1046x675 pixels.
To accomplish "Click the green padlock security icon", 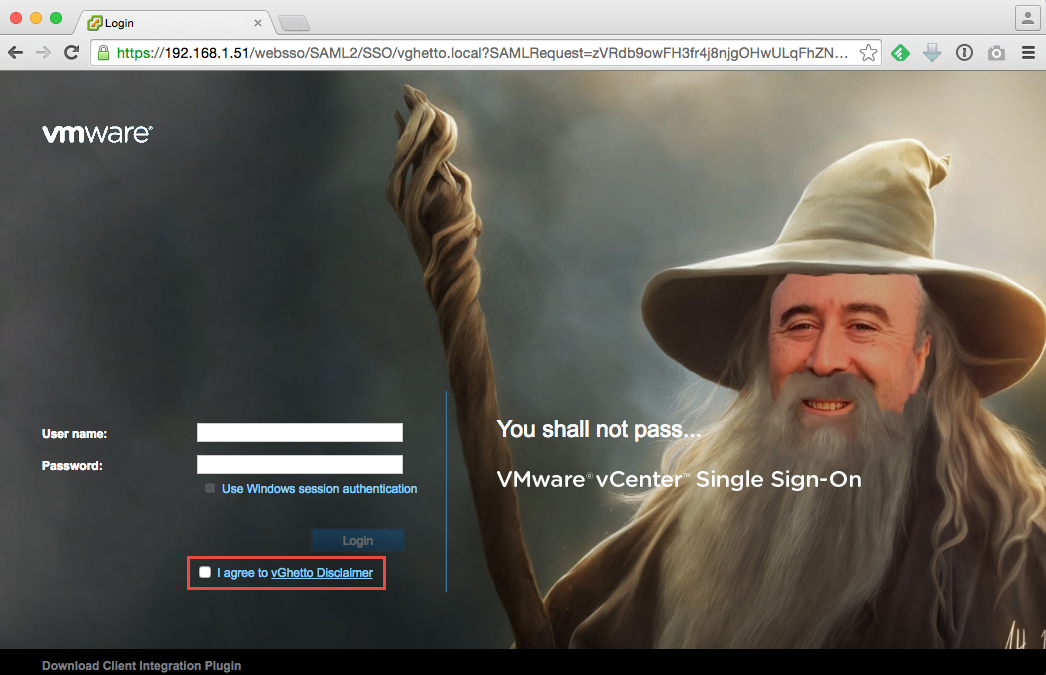I will (x=103, y=53).
